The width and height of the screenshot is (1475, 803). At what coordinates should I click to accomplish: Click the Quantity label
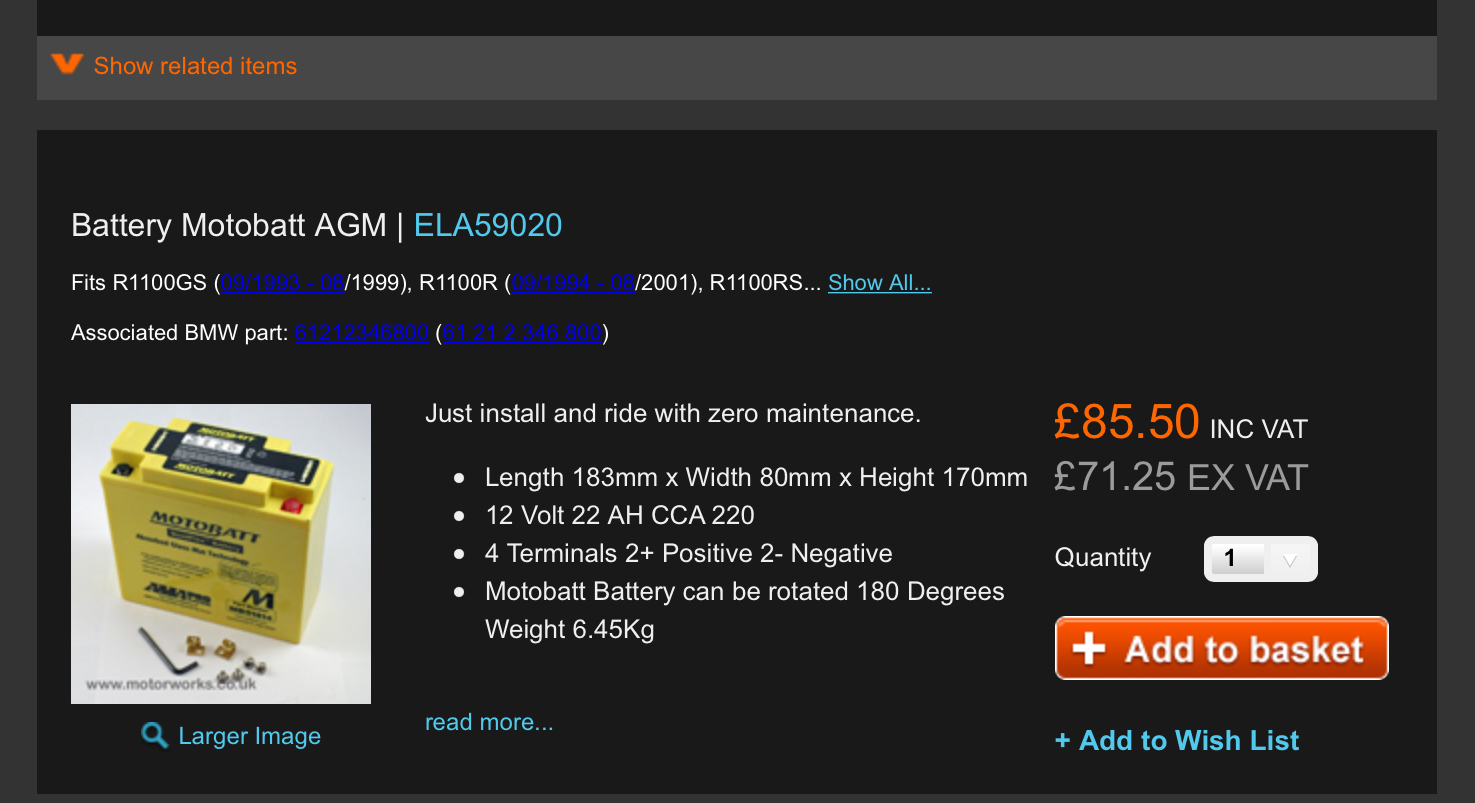click(x=1103, y=558)
